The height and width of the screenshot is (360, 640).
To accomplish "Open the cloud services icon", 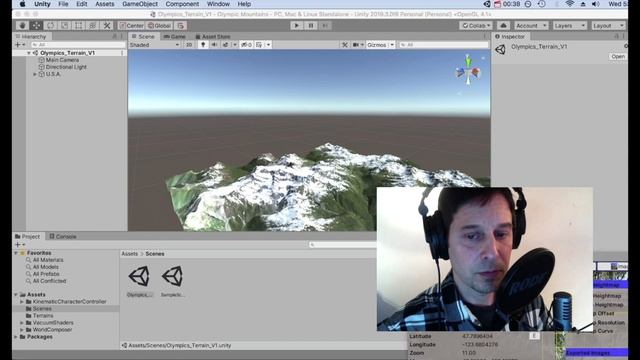I will [x=503, y=26].
